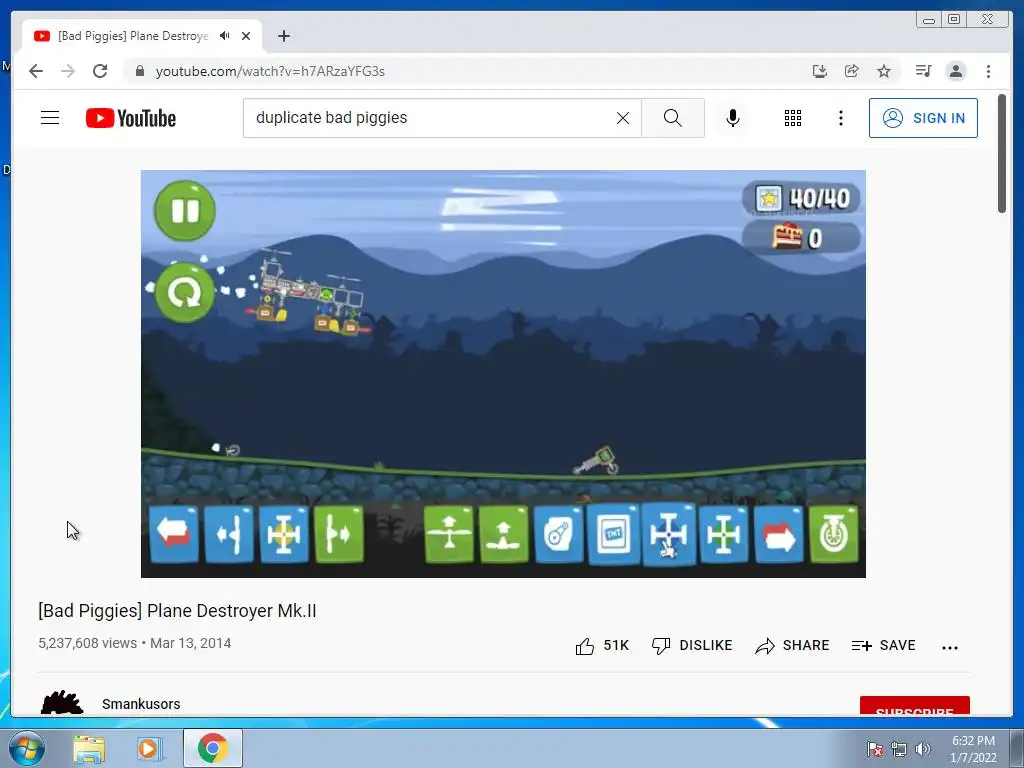Click the install page icon in address bar
This screenshot has height=768, width=1024.
click(x=820, y=71)
